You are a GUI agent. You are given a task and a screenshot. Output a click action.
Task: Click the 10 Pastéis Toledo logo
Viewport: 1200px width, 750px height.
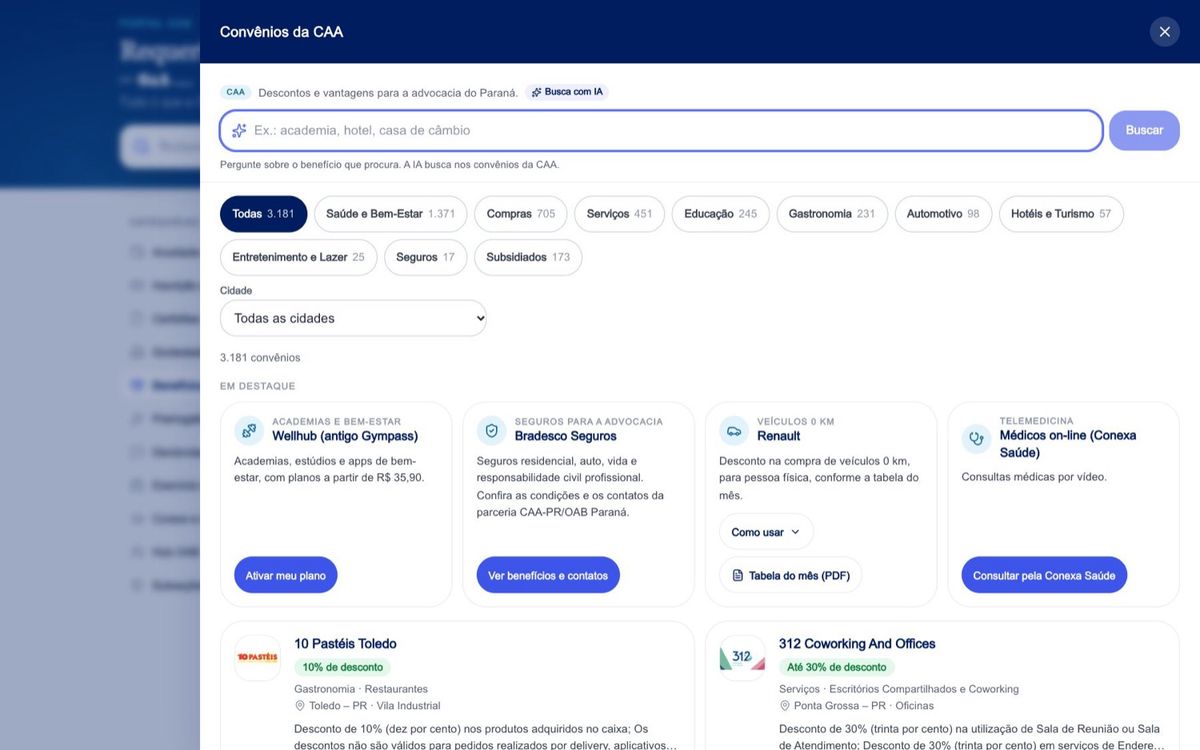click(x=257, y=657)
